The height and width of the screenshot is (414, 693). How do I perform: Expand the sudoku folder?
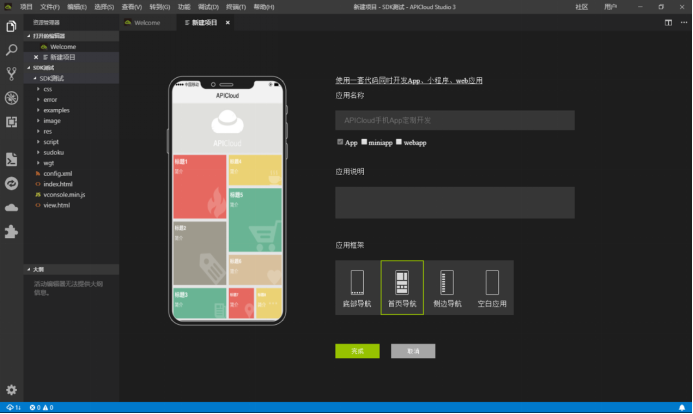pyautogui.click(x=53, y=152)
